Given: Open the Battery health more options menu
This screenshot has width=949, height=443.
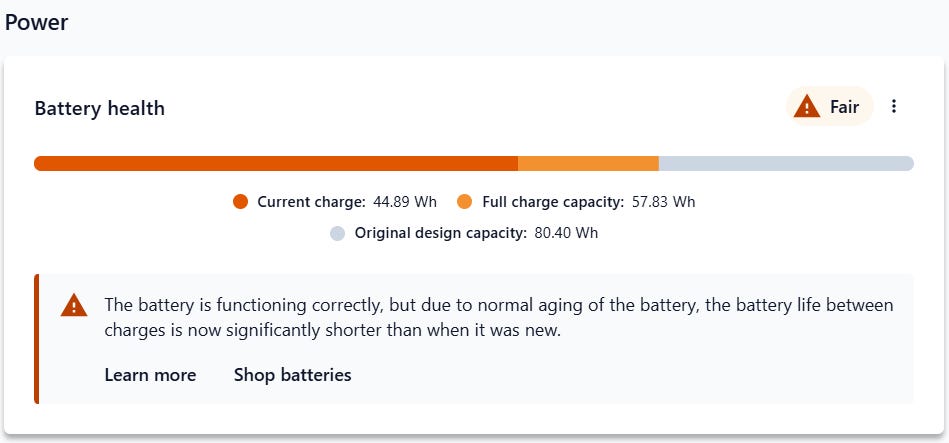Looking at the screenshot, I should pos(894,107).
